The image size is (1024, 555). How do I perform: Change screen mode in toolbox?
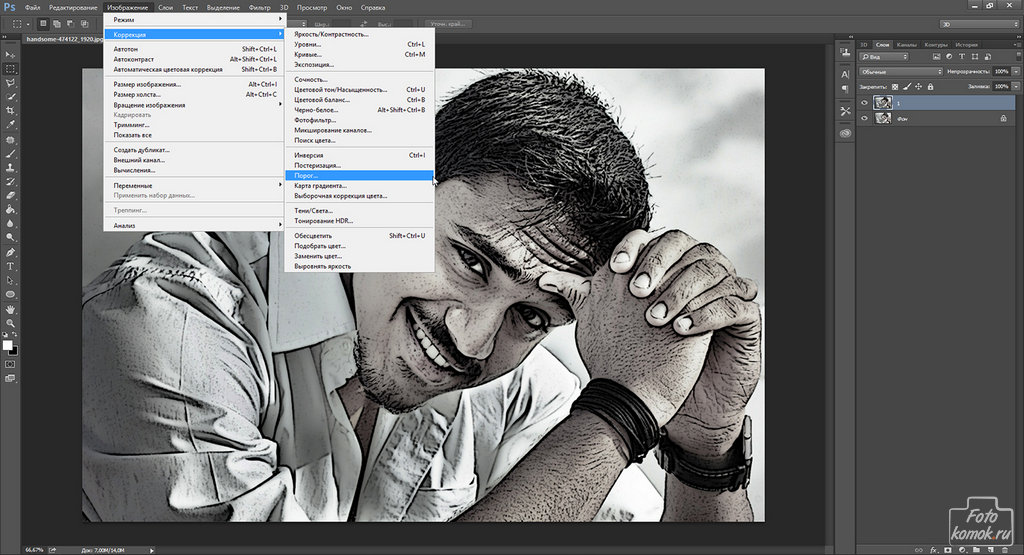click(10, 378)
